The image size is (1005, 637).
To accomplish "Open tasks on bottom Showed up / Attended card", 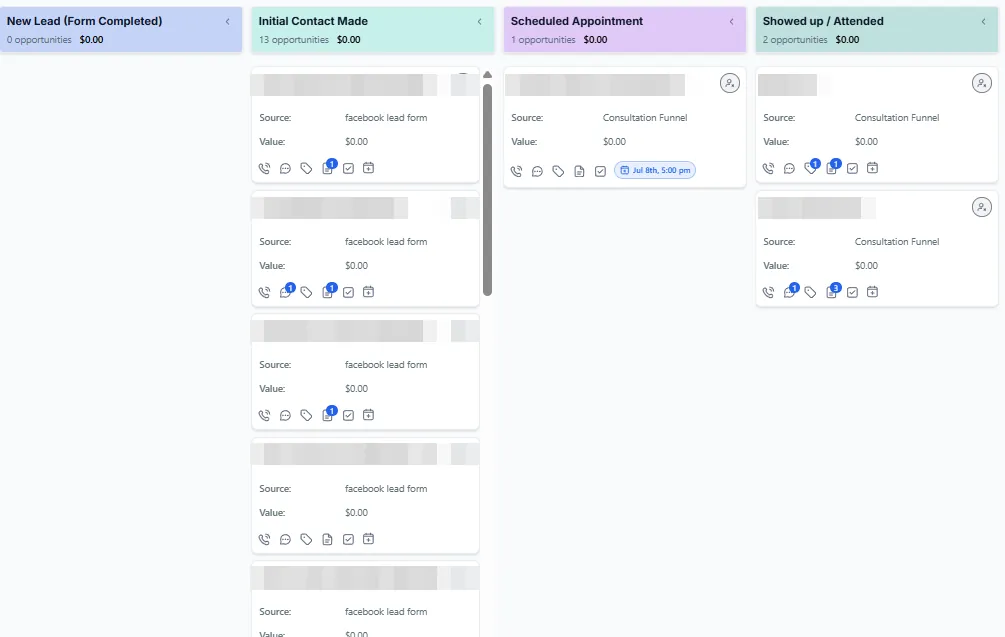I will pos(852,292).
